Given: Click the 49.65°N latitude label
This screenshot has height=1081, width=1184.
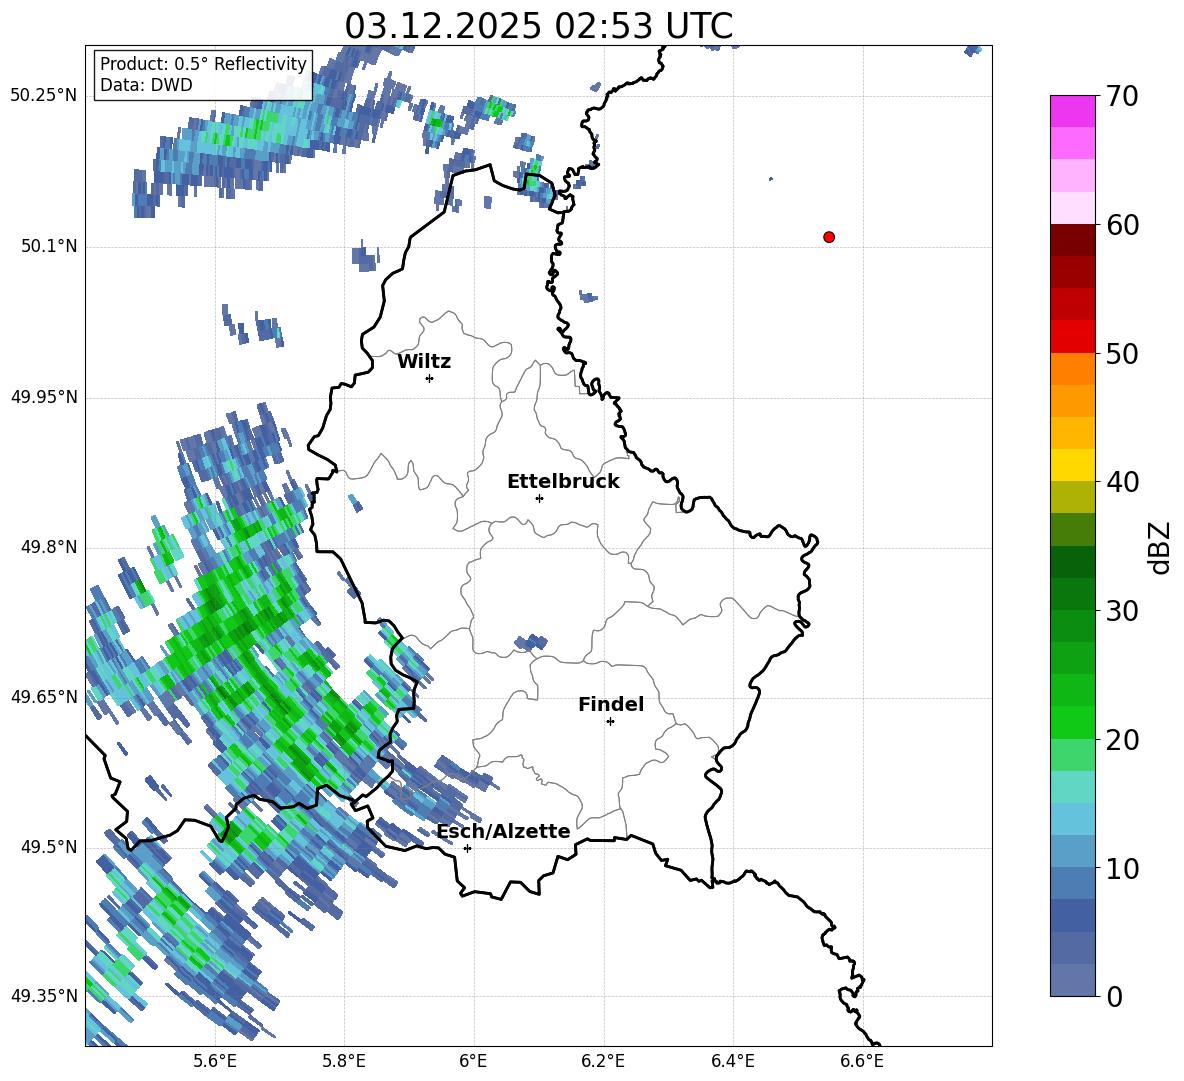Looking at the screenshot, I should pos(44,696).
